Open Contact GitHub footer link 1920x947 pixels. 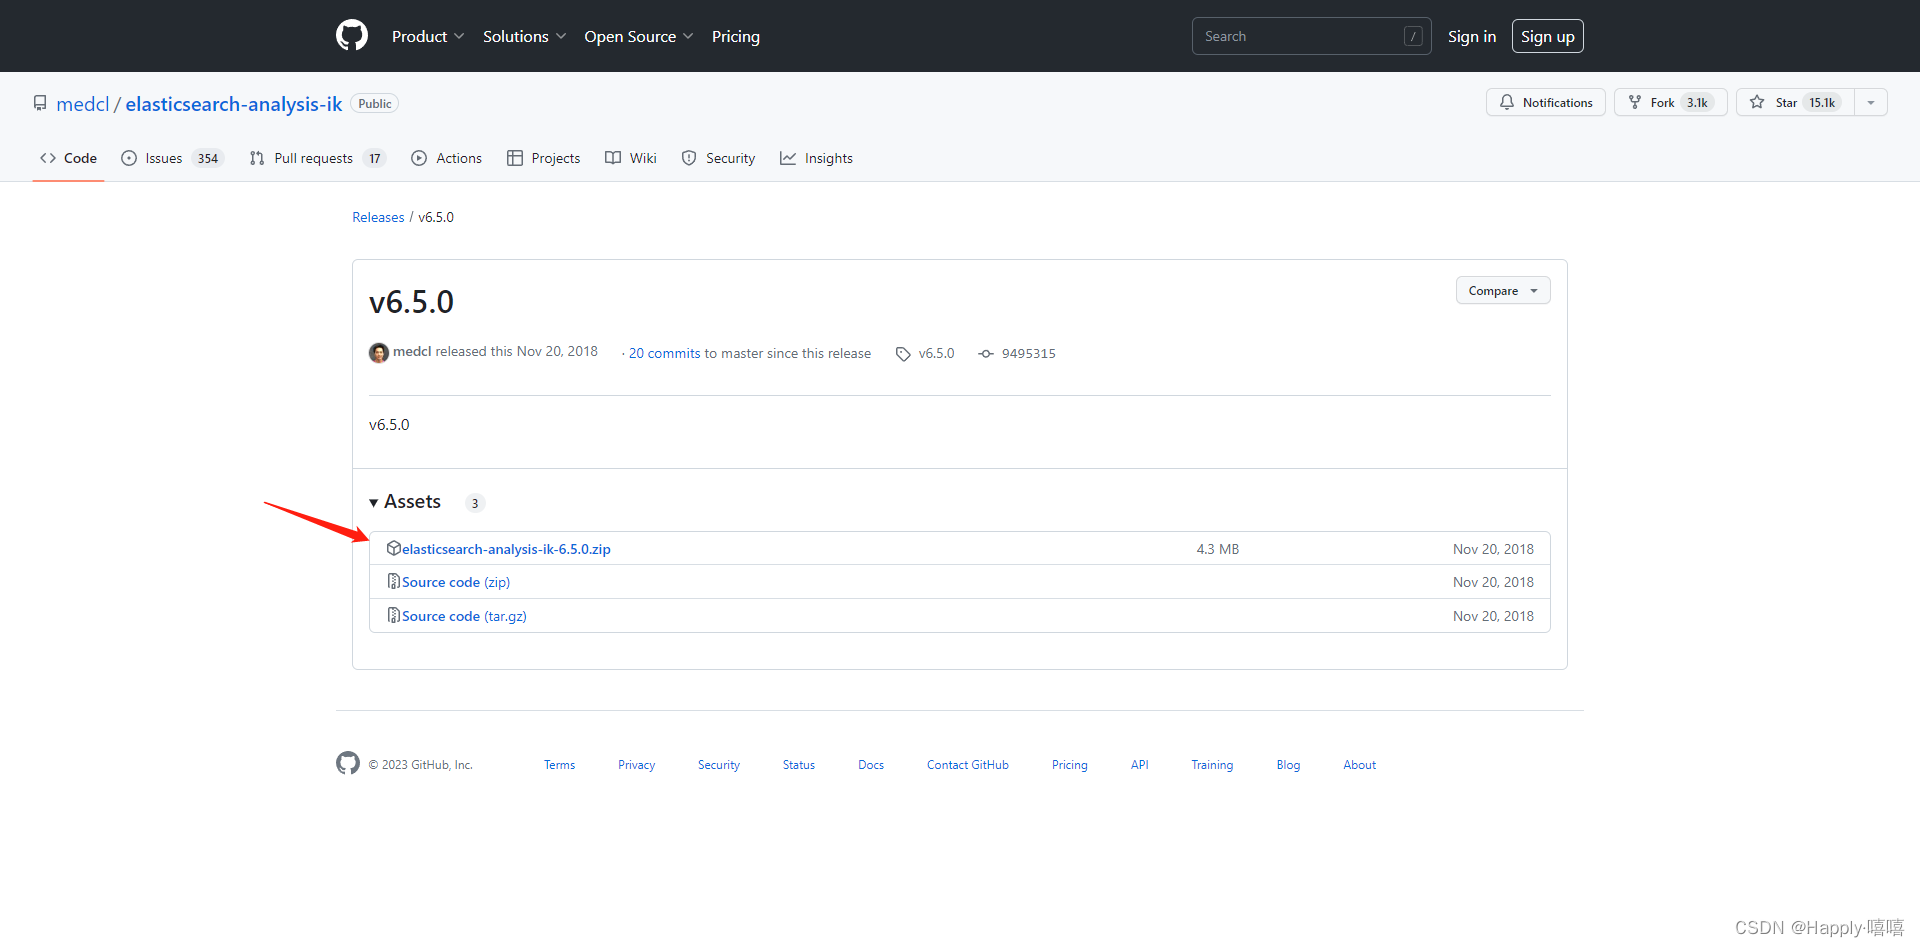click(x=968, y=765)
